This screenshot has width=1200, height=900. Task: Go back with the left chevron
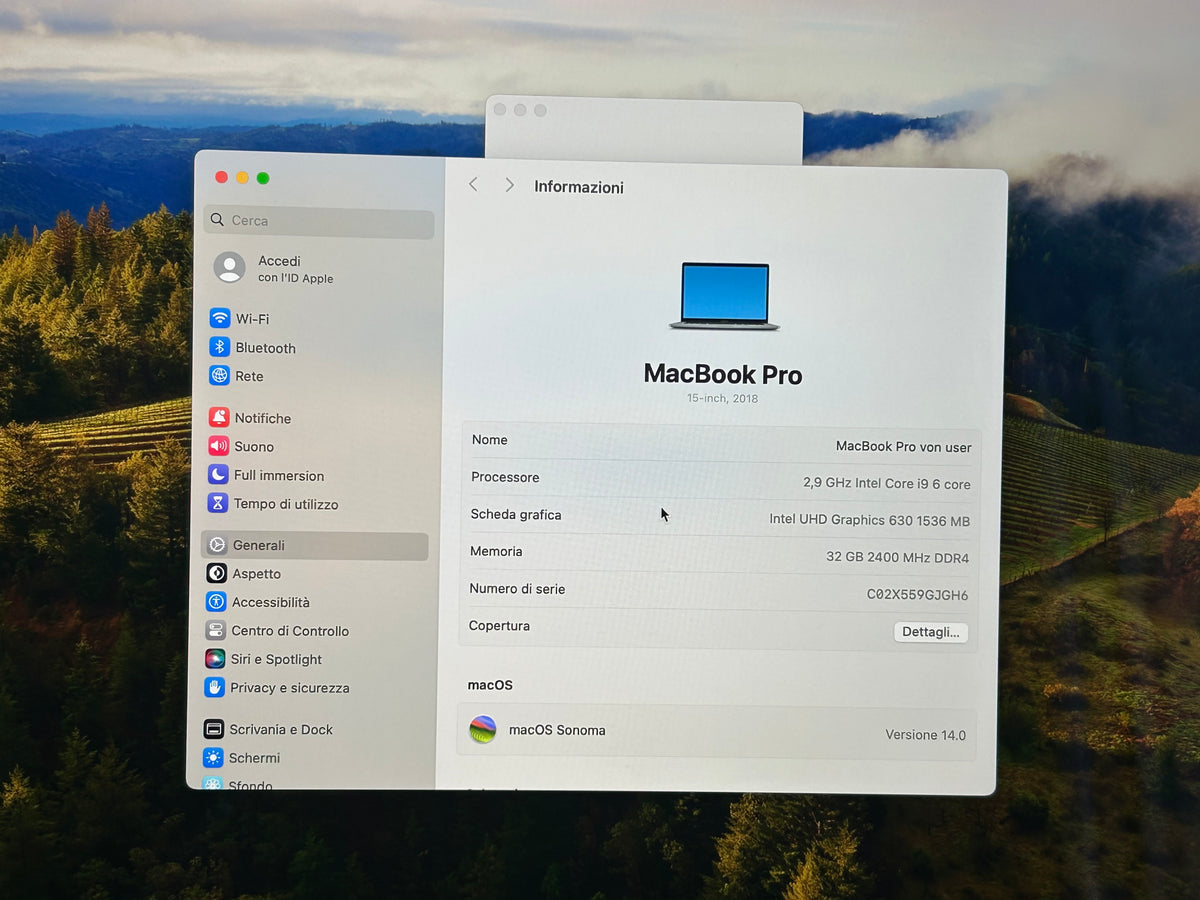(x=473, y=185)
